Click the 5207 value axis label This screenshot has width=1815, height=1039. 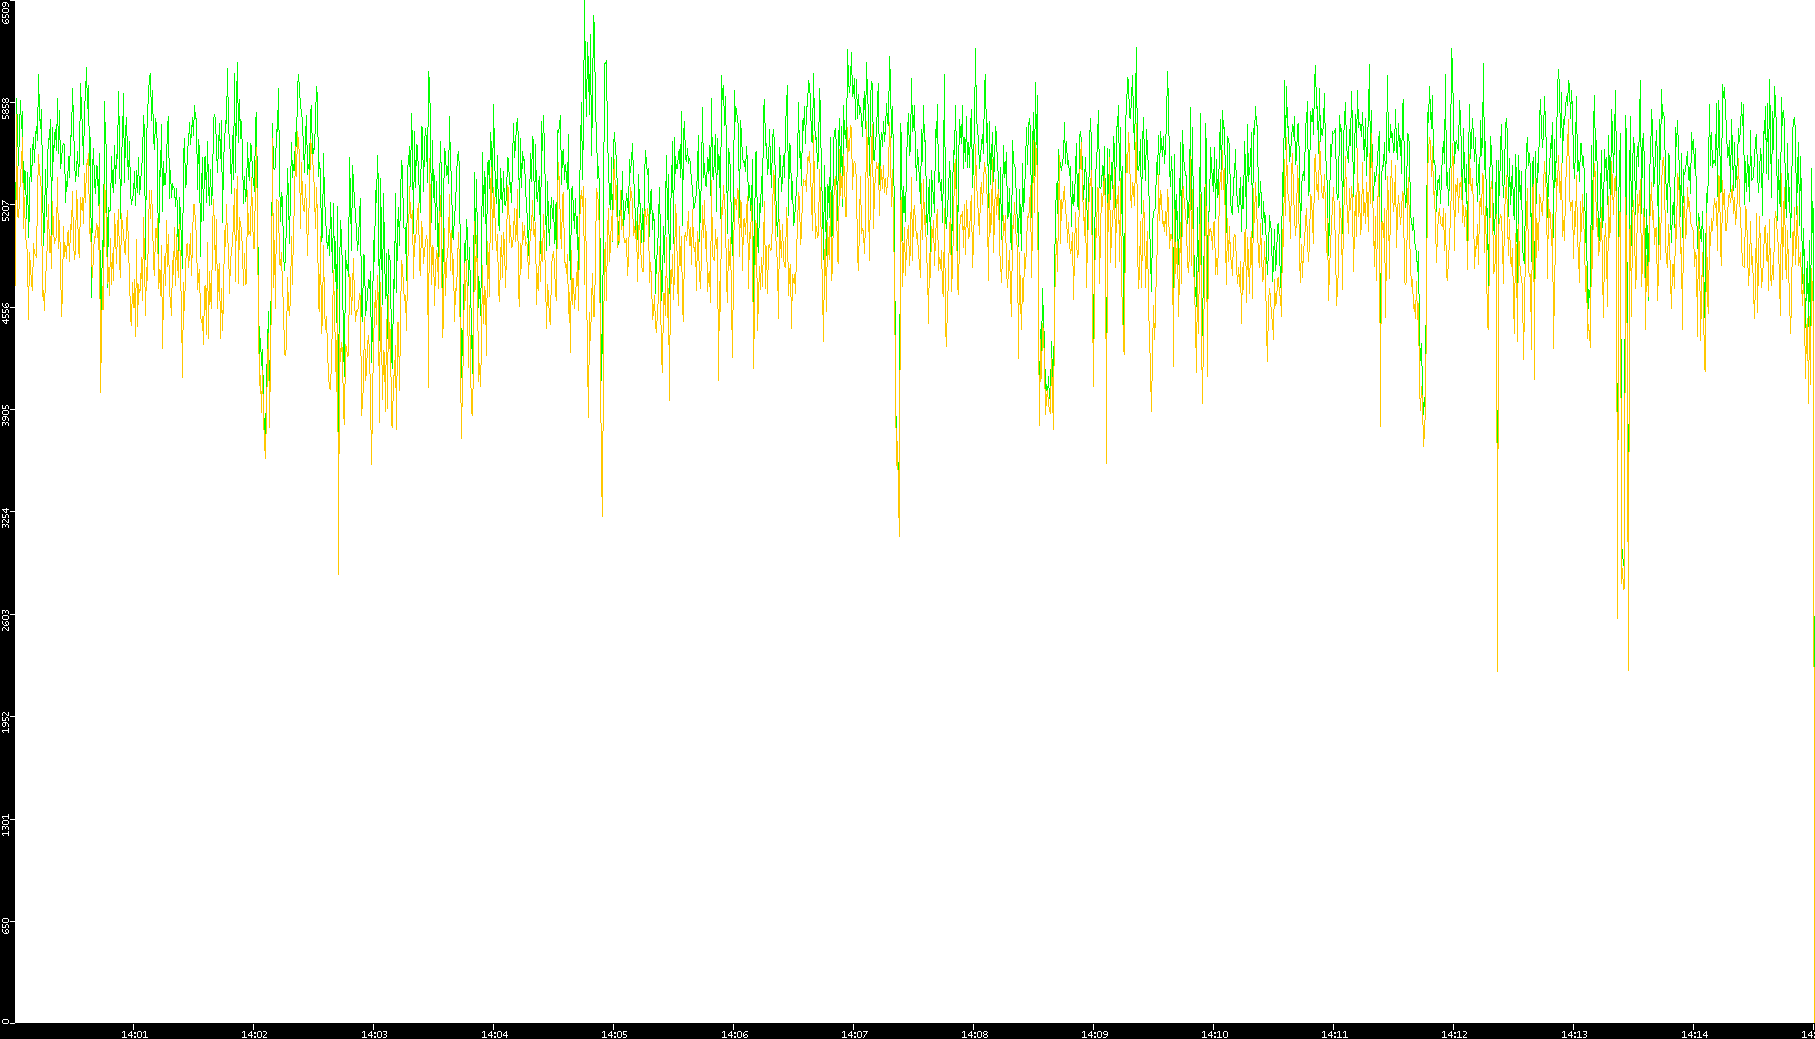[6, 210]
